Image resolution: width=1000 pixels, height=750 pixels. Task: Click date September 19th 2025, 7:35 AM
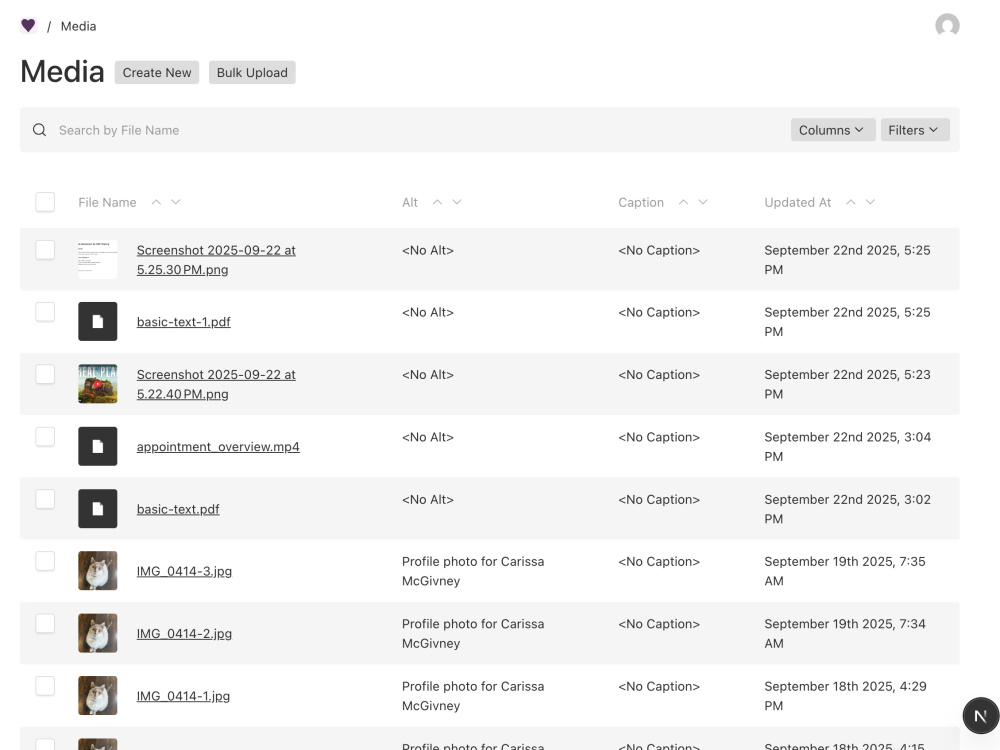[845, 571]
